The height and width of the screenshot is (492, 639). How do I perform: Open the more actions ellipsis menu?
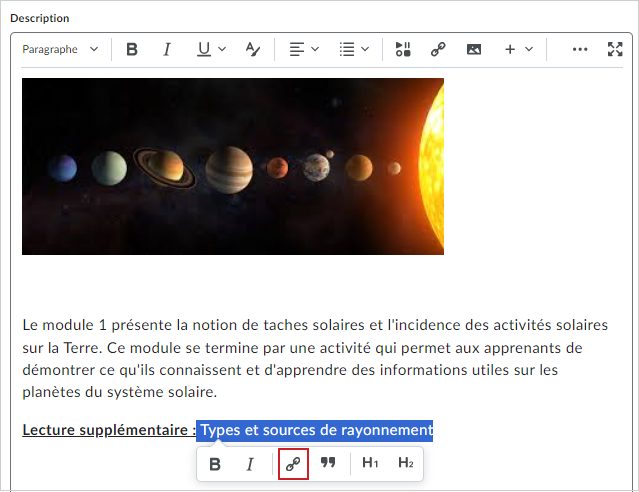tap(580, 49)
